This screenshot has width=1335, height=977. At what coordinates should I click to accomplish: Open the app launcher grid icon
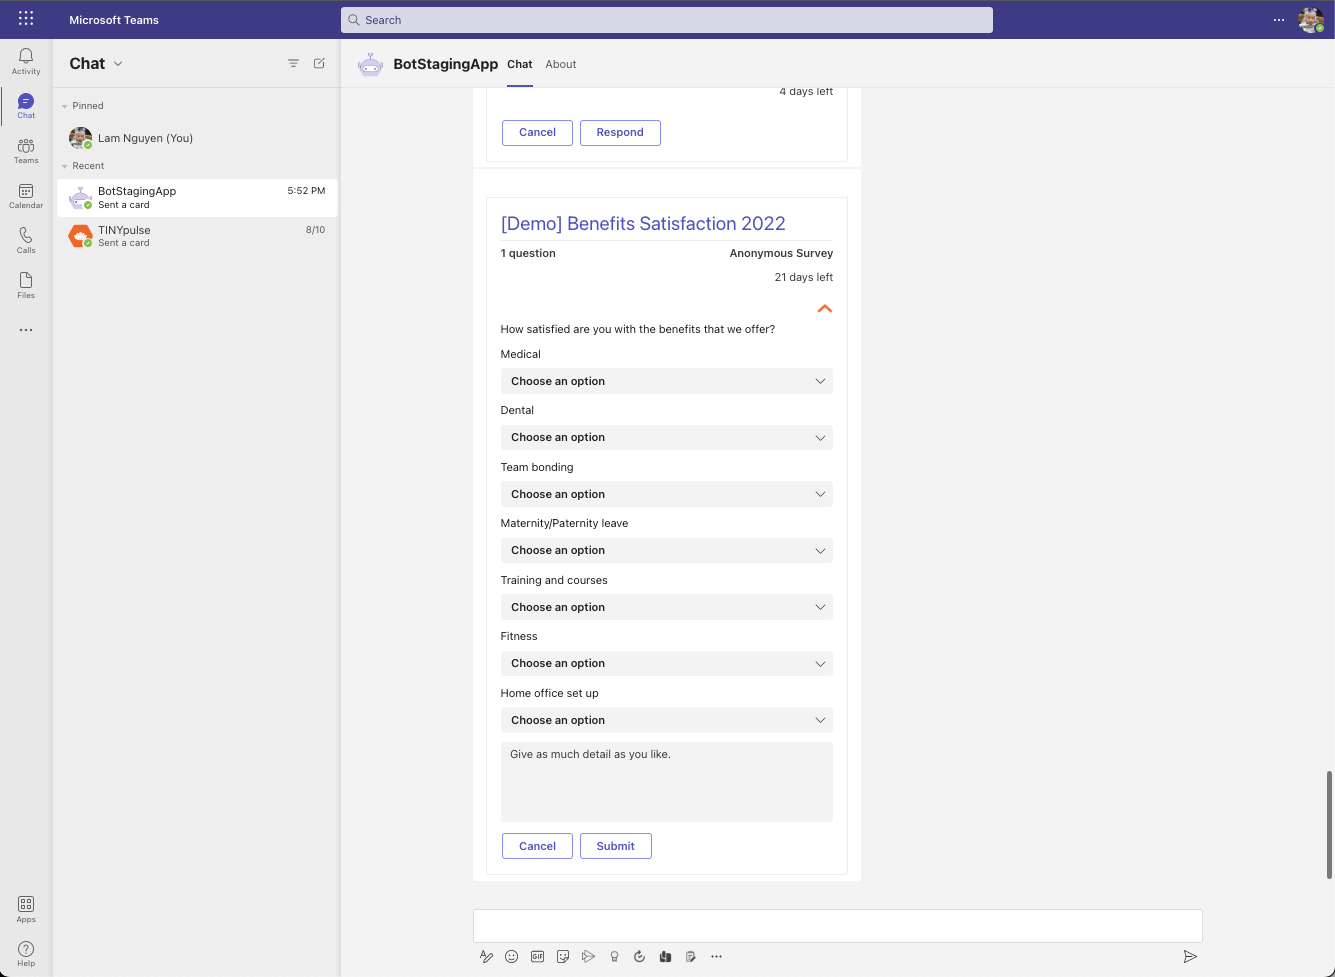[26, 19]
